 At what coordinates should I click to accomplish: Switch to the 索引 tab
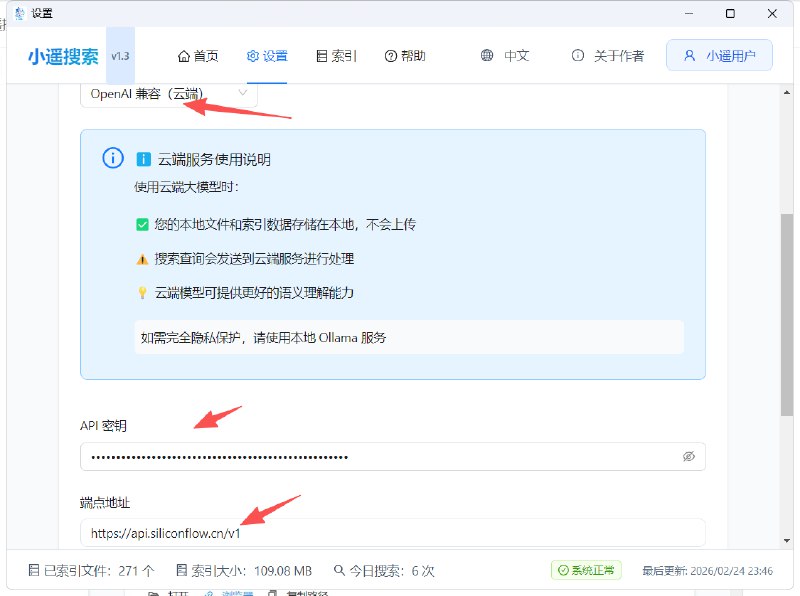tap(337, 56)
